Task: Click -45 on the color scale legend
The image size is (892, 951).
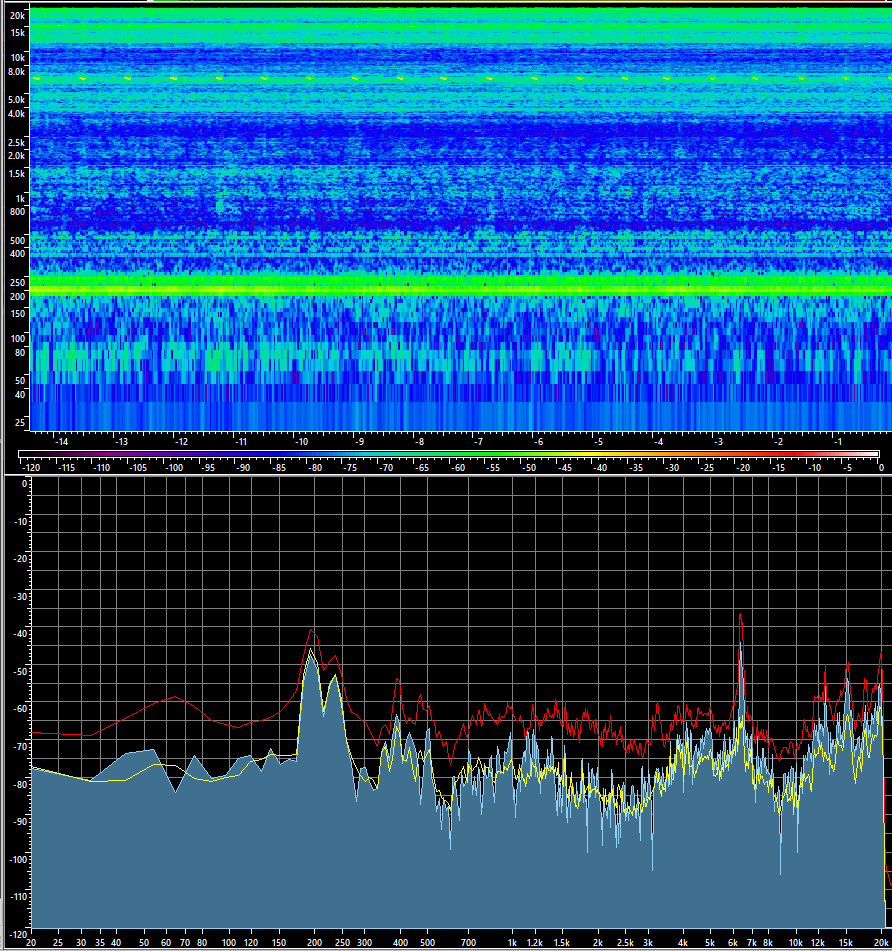Action: click(x=565, y=468)
